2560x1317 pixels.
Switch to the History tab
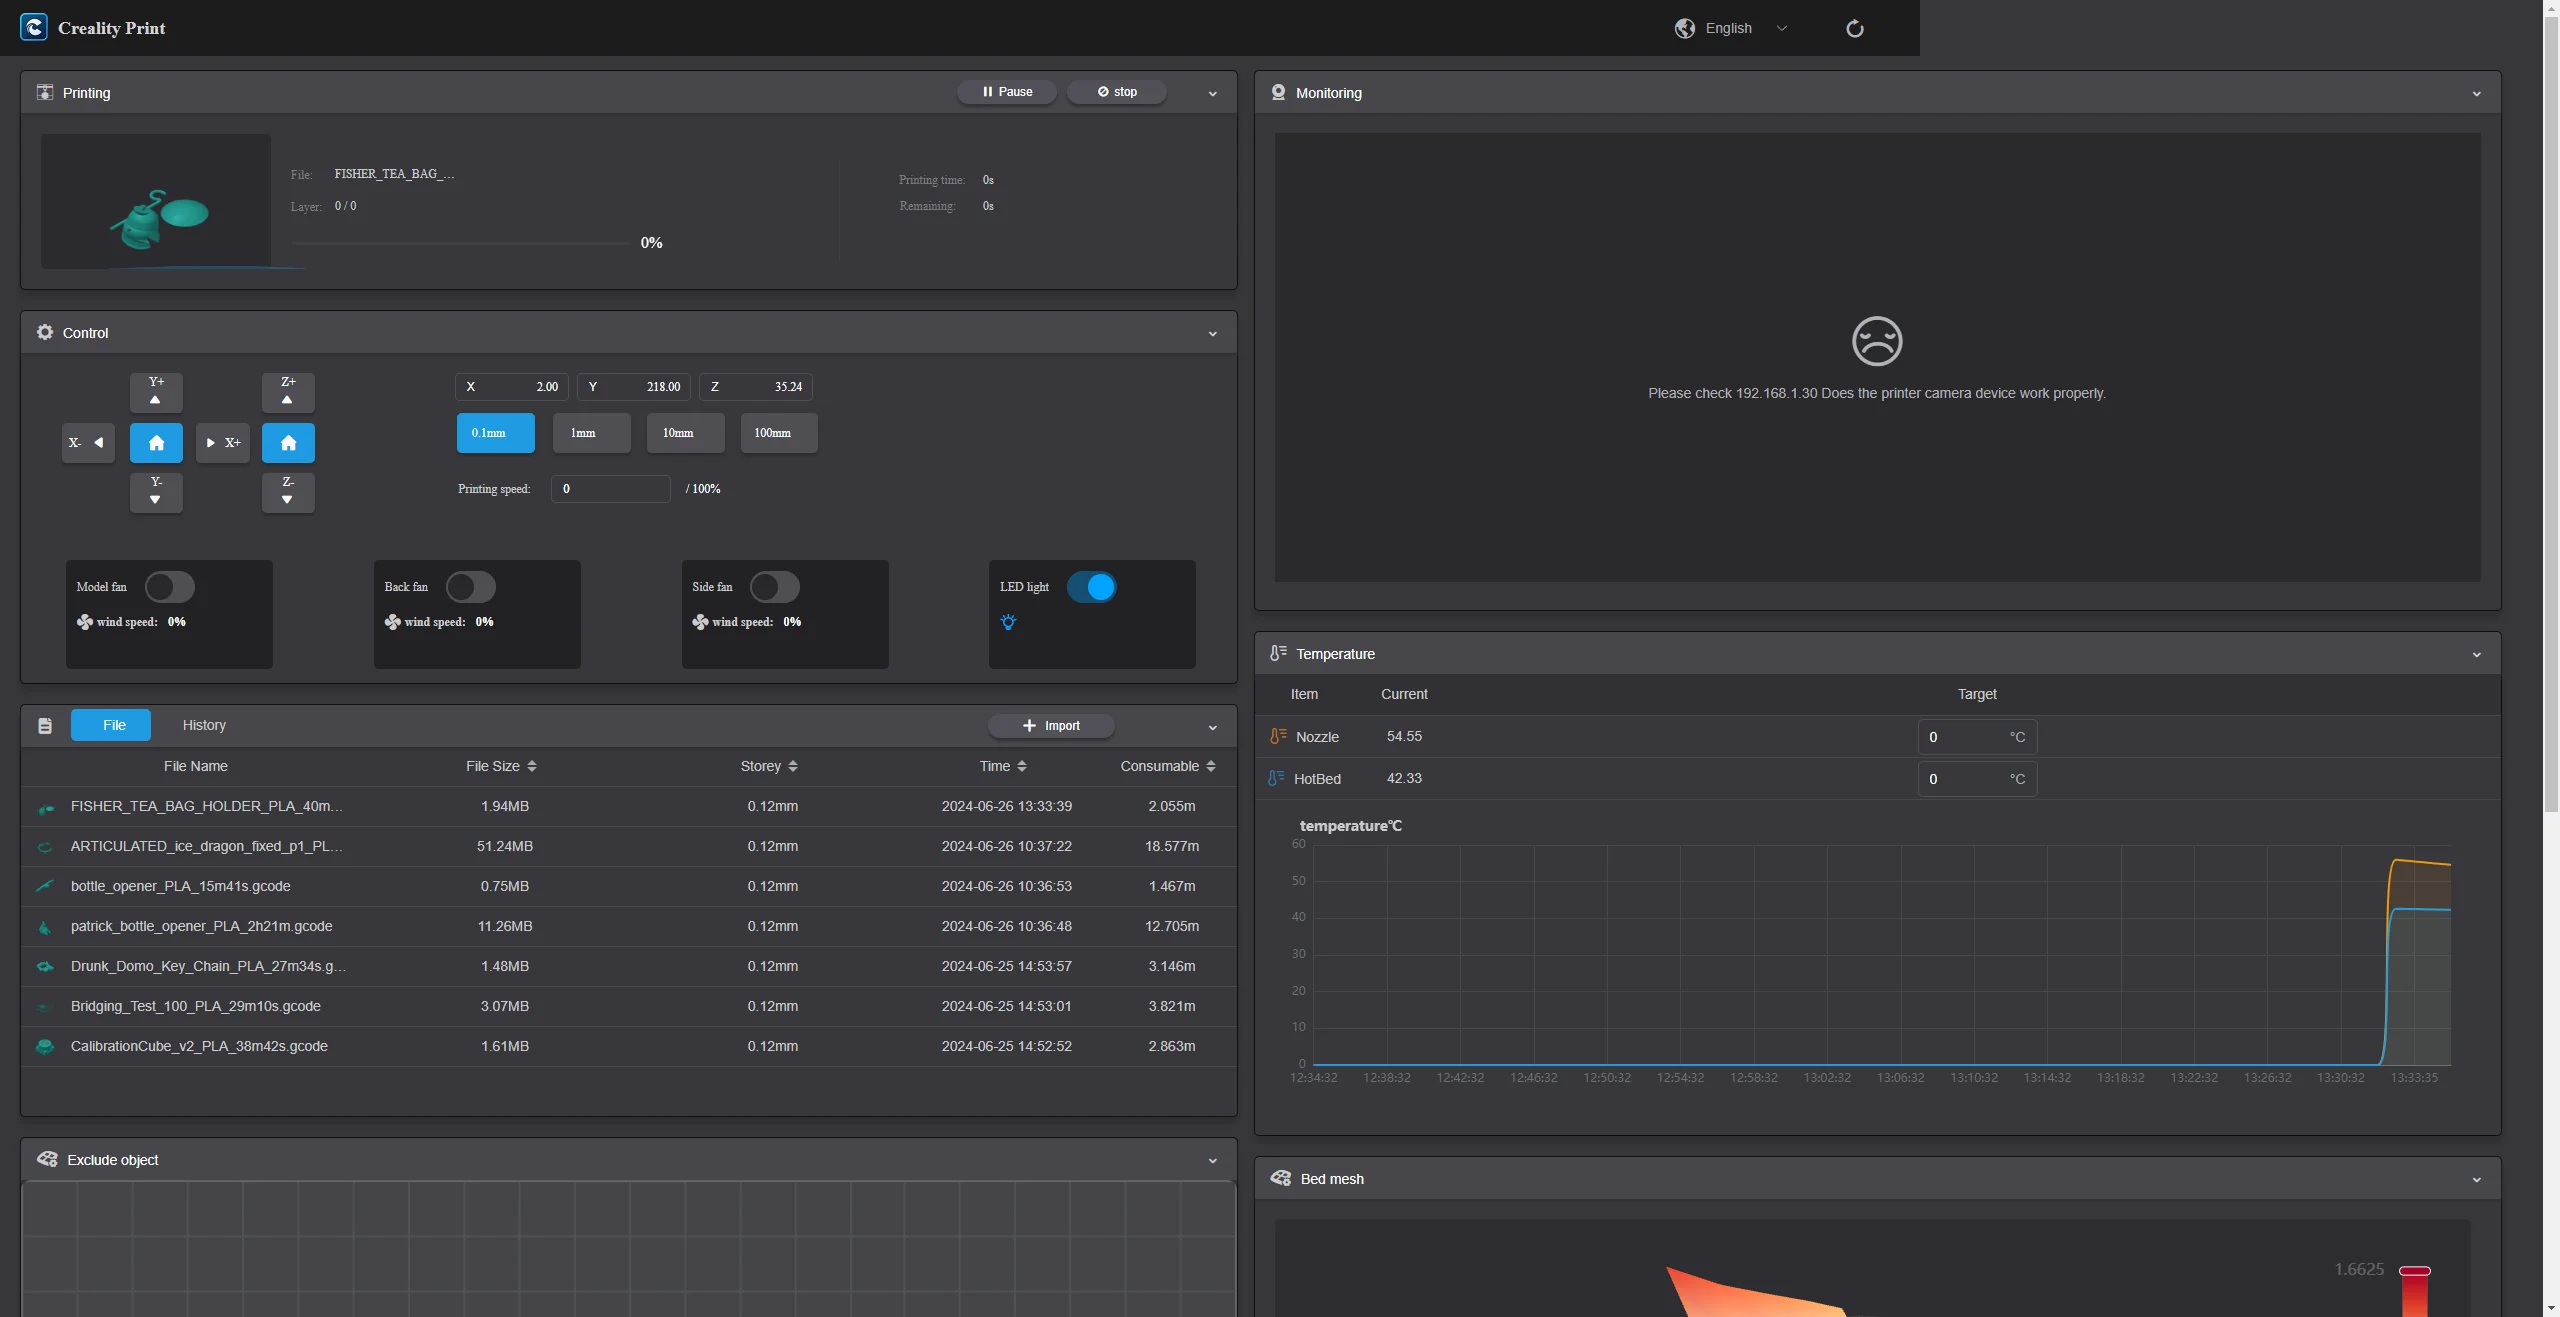(204, 725)
